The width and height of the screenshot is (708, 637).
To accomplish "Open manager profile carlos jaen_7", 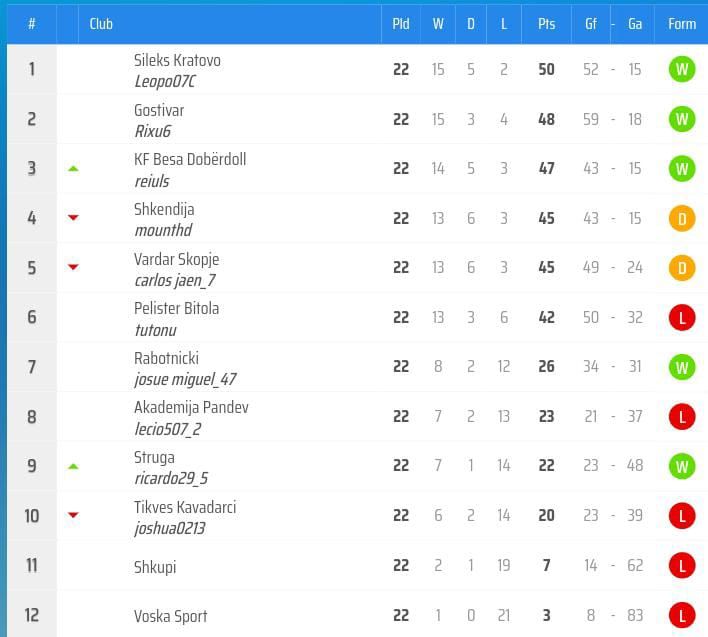I will [174, 280].
